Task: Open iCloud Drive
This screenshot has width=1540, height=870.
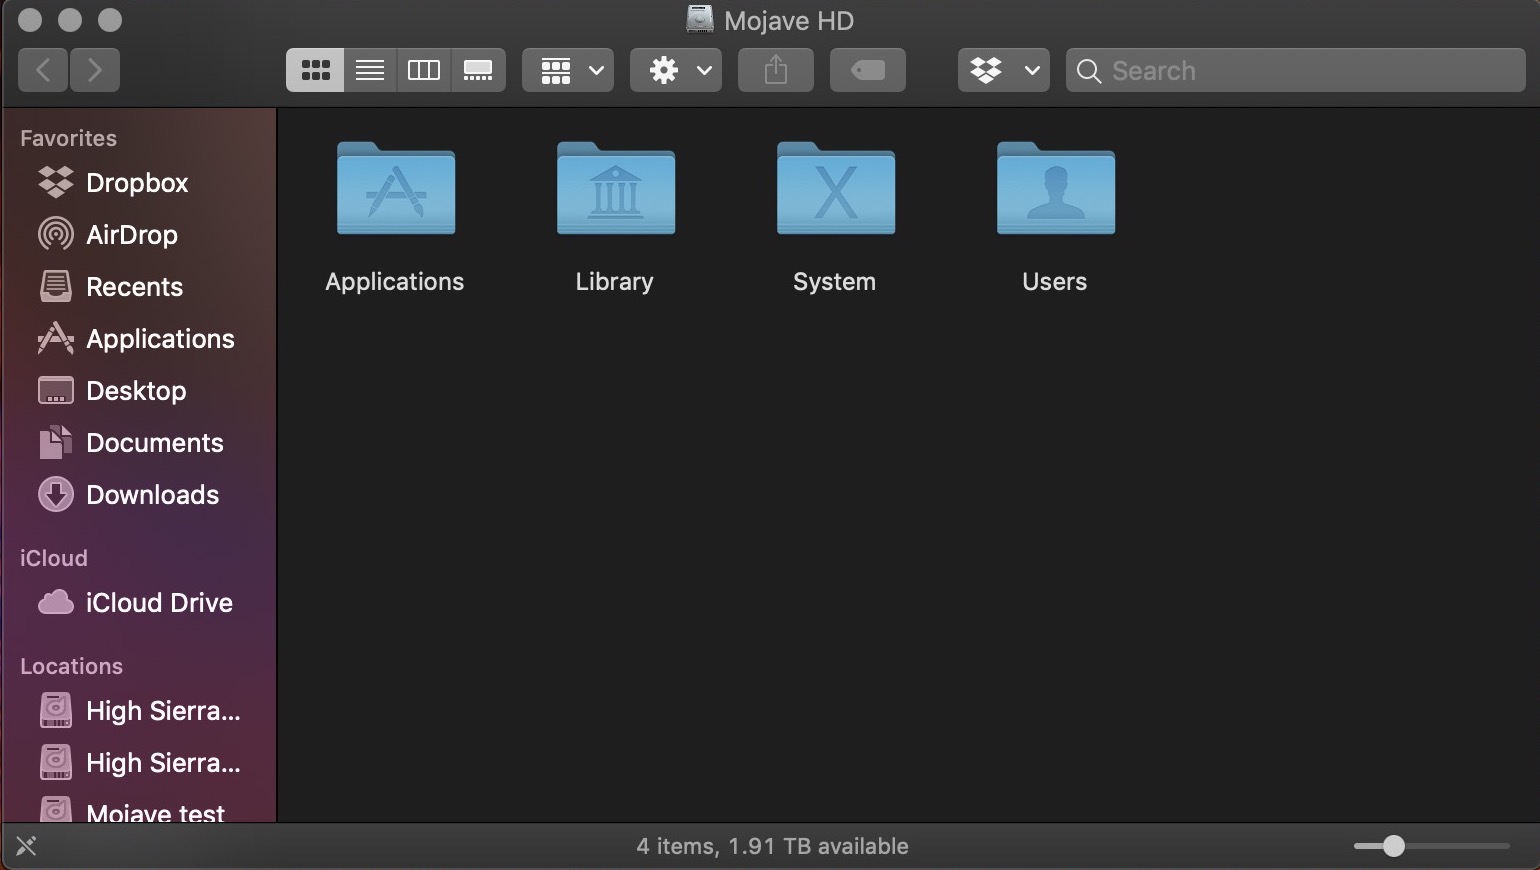Action: [x=159, y=603]
